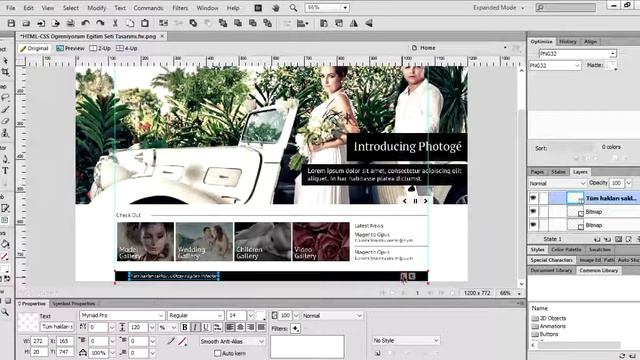Hide the first Bitmap layer
Viewport: 640px width, 360px height.
pyautogui.click(x=533, y=211)
